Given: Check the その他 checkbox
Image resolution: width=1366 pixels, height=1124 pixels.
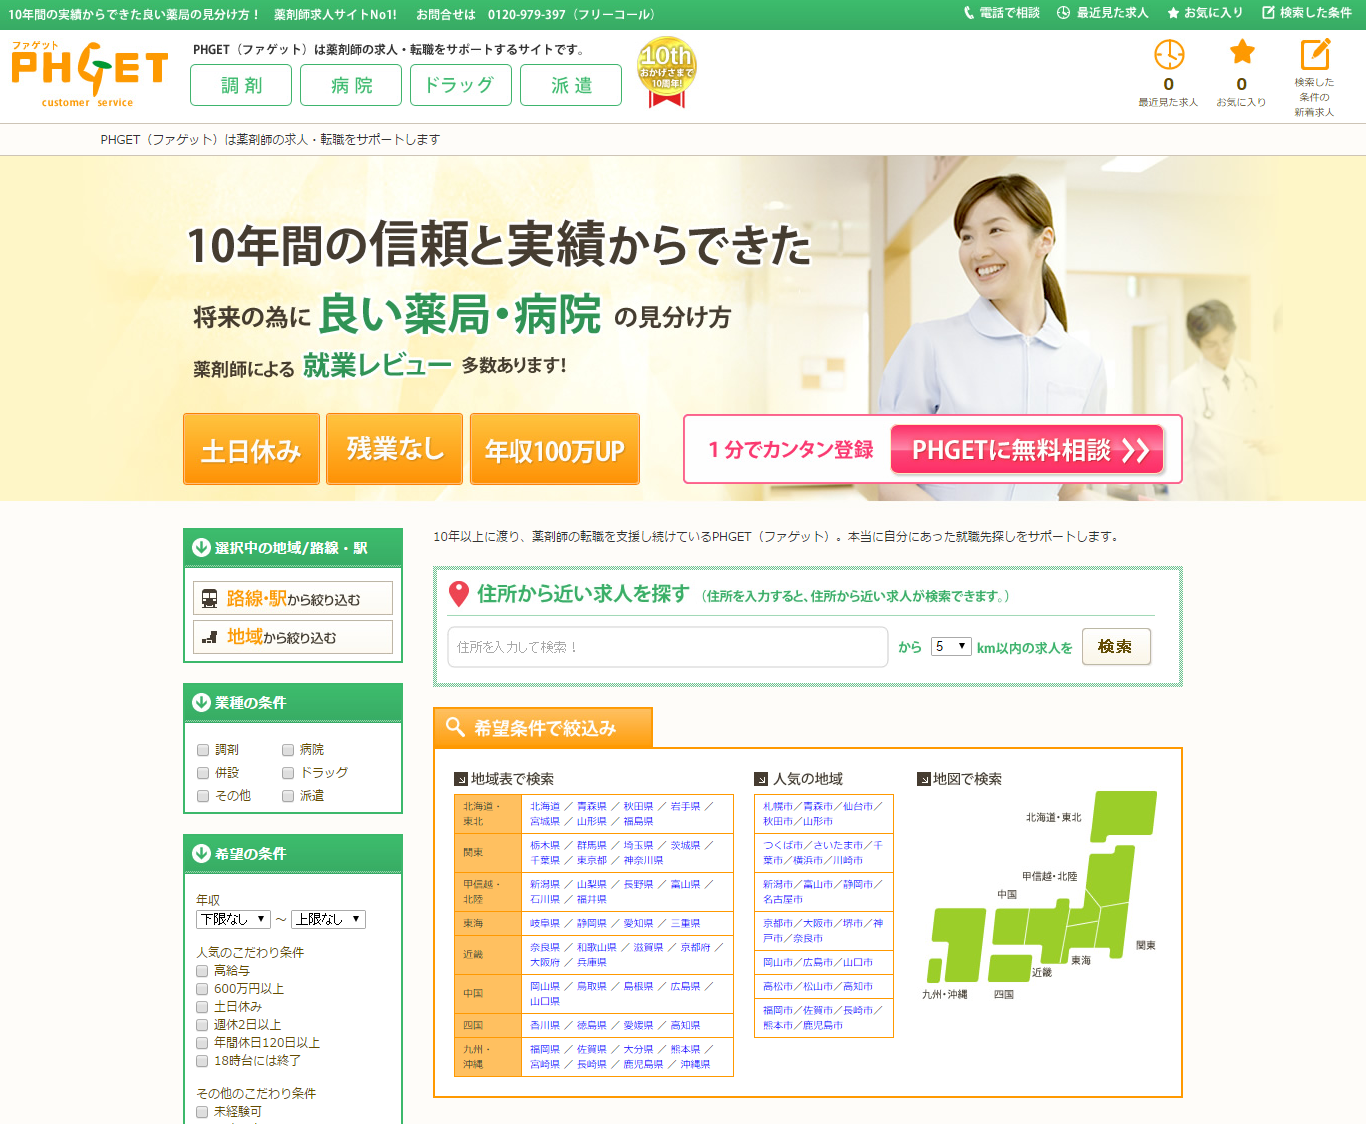Looking at the screenshot, I should (x=203, y=796).
